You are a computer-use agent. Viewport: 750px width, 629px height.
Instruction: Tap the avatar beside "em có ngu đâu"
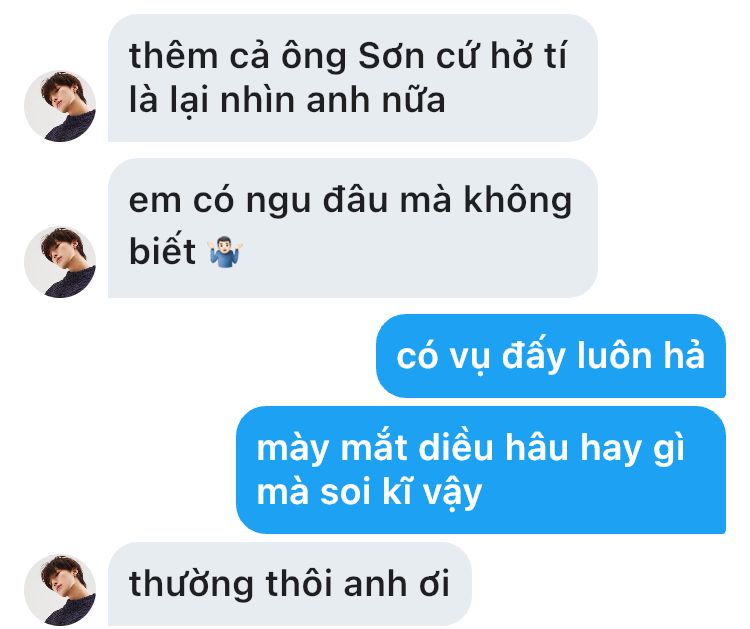click(60, 262)
